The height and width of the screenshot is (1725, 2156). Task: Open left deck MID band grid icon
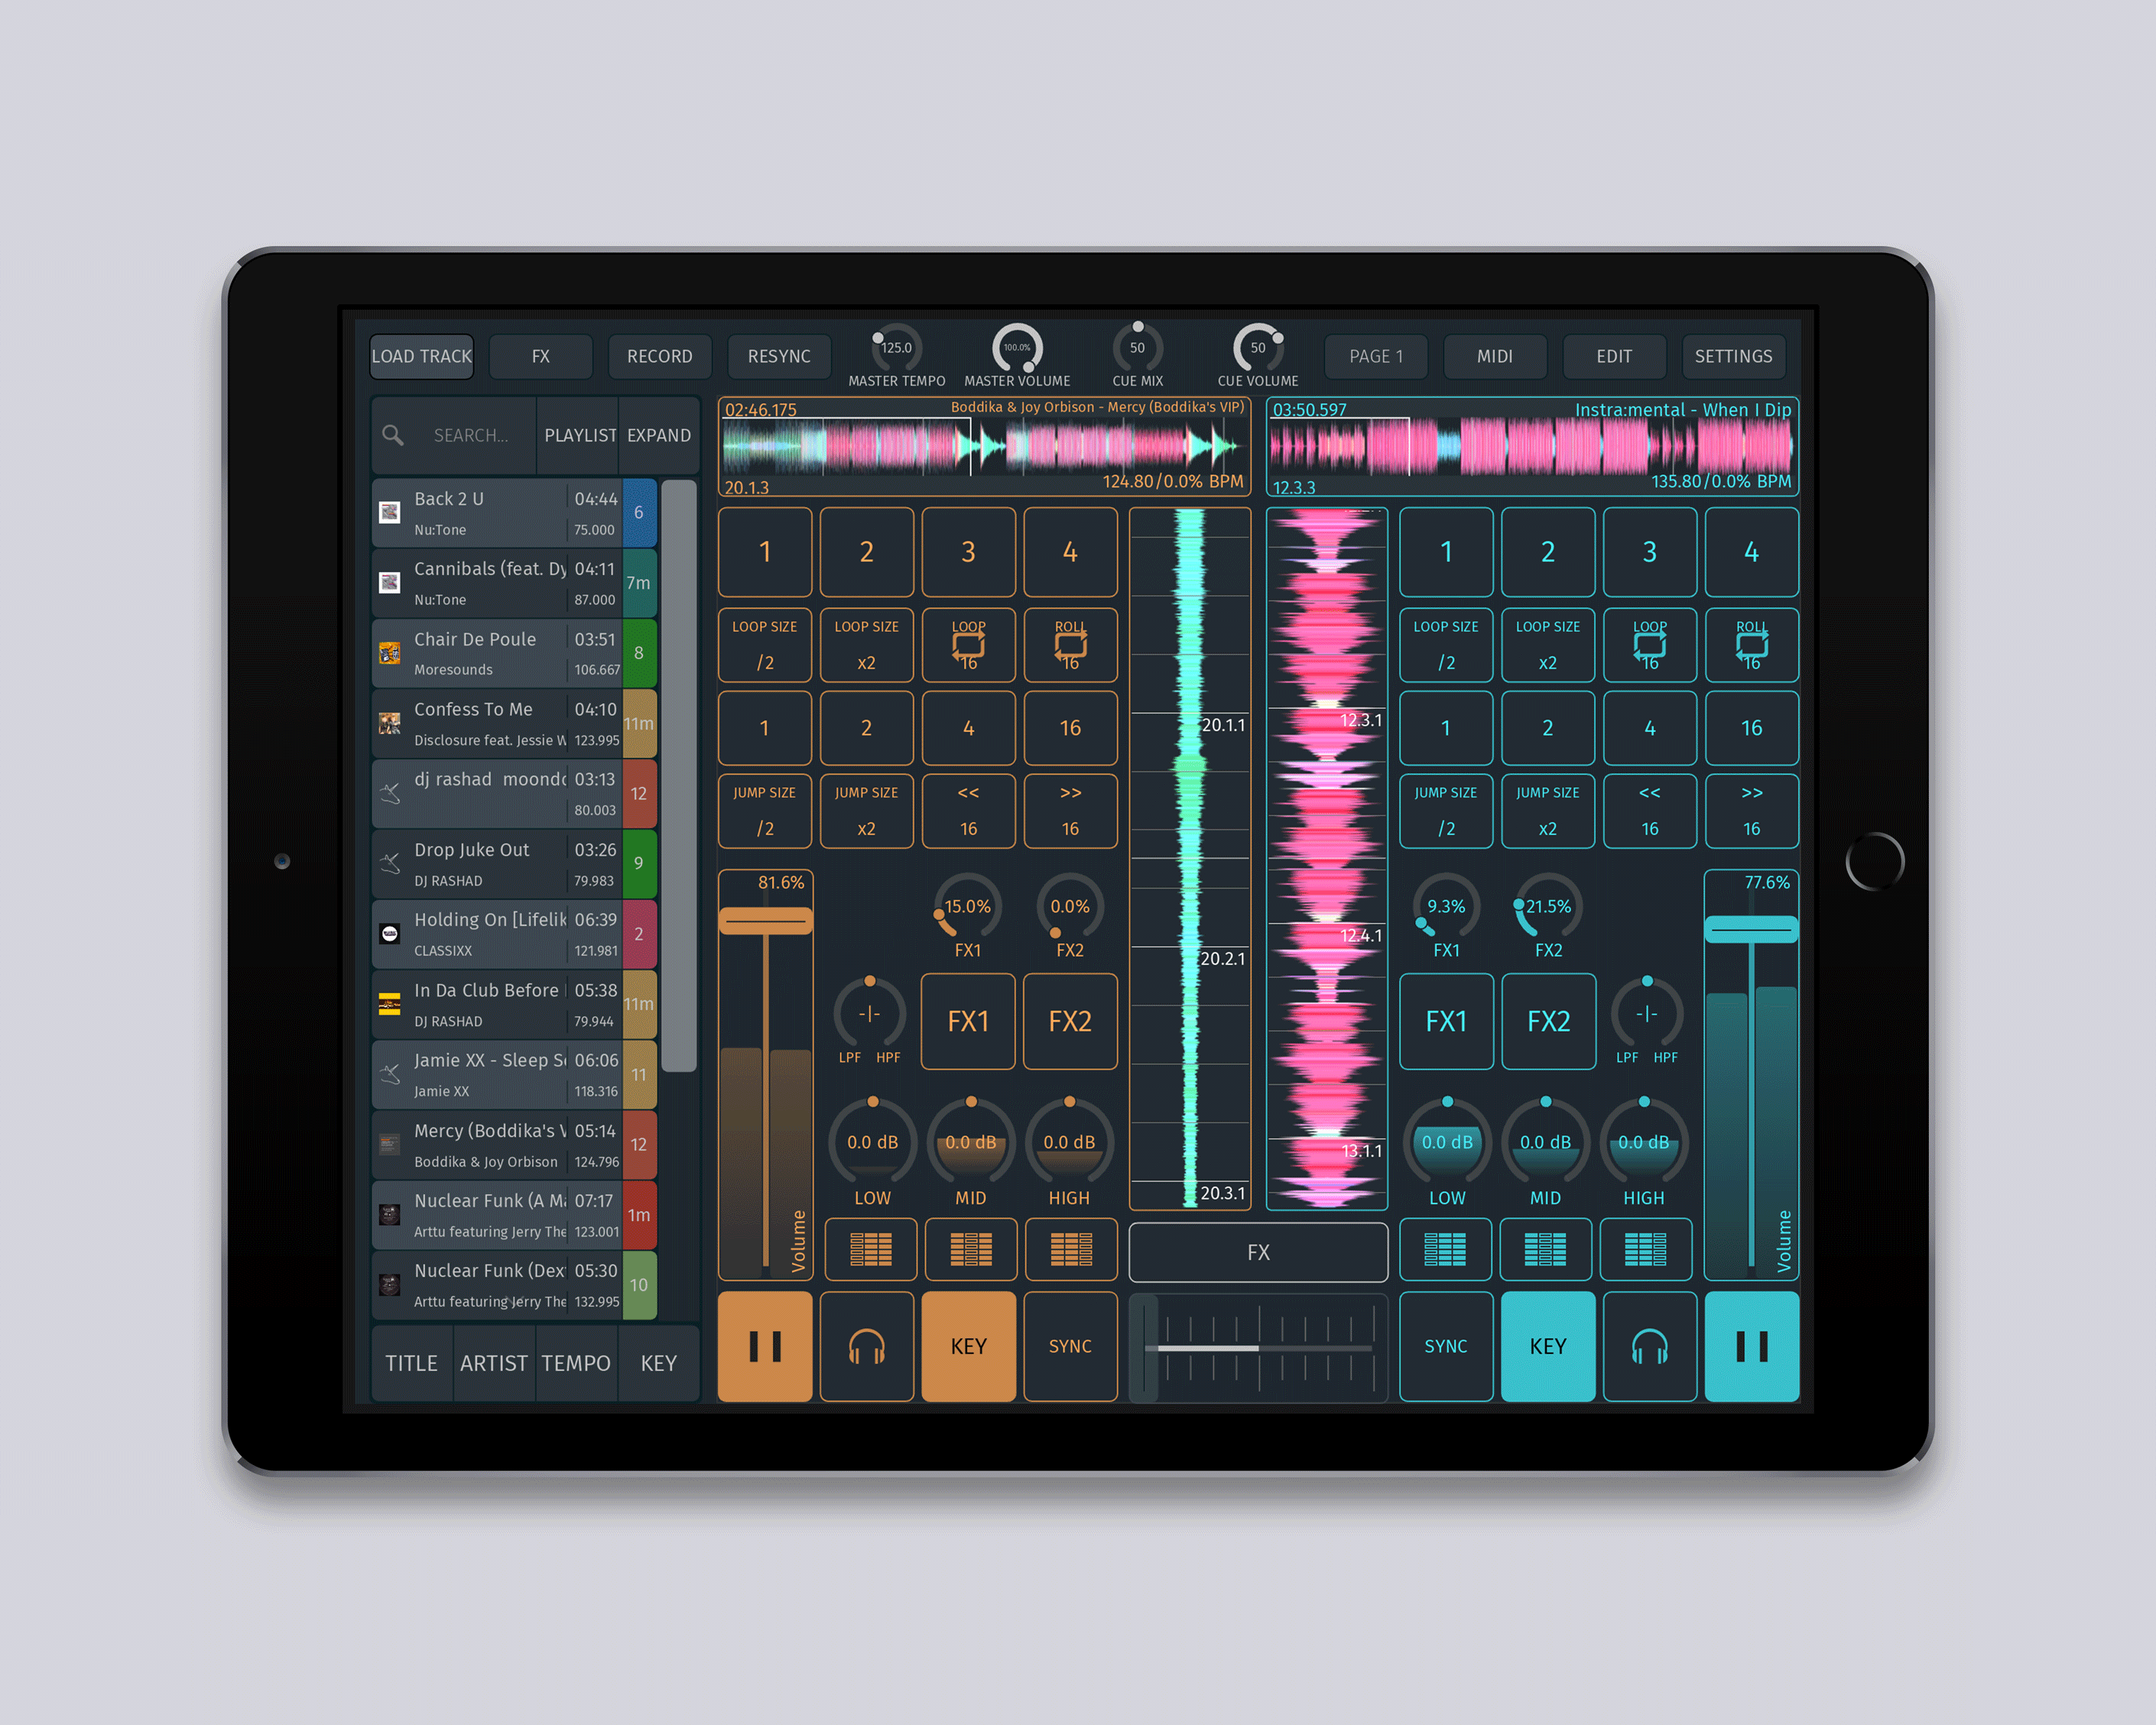coord(971,1249)
